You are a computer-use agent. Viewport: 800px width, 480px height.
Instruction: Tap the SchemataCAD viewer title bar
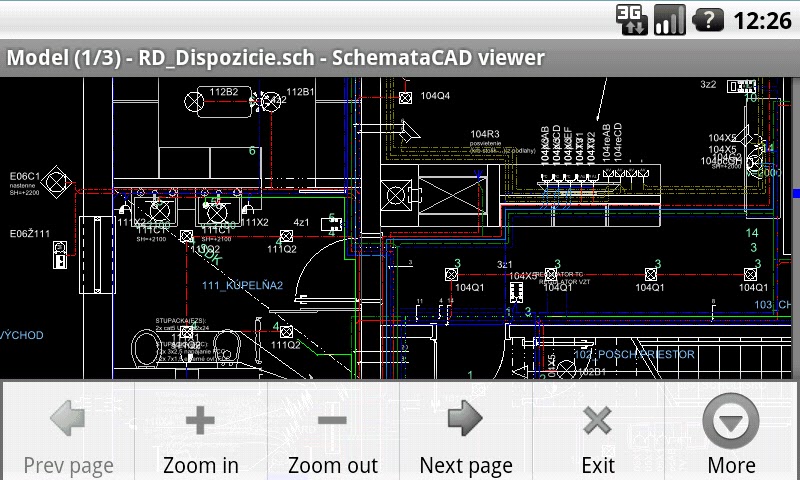(276, 57)
